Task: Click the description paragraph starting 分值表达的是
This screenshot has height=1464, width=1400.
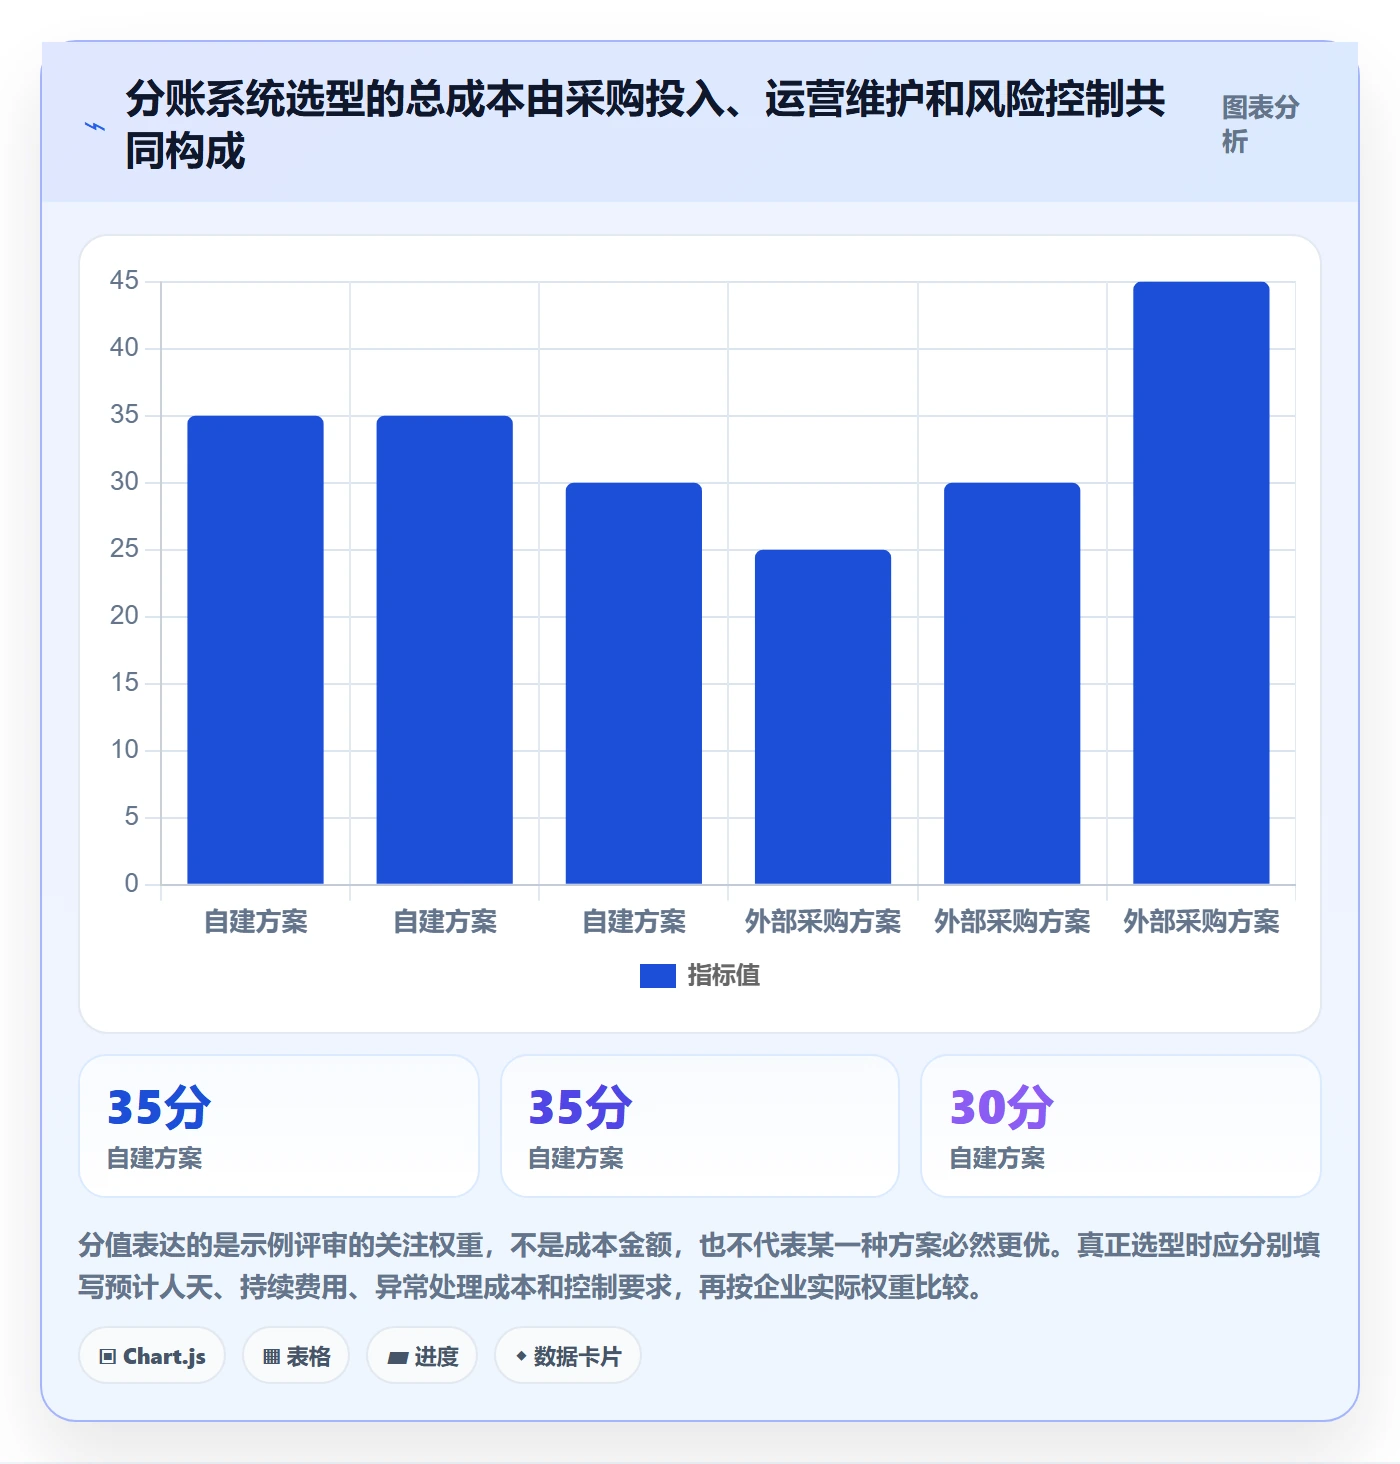Action: click(x=700, y=1266)
